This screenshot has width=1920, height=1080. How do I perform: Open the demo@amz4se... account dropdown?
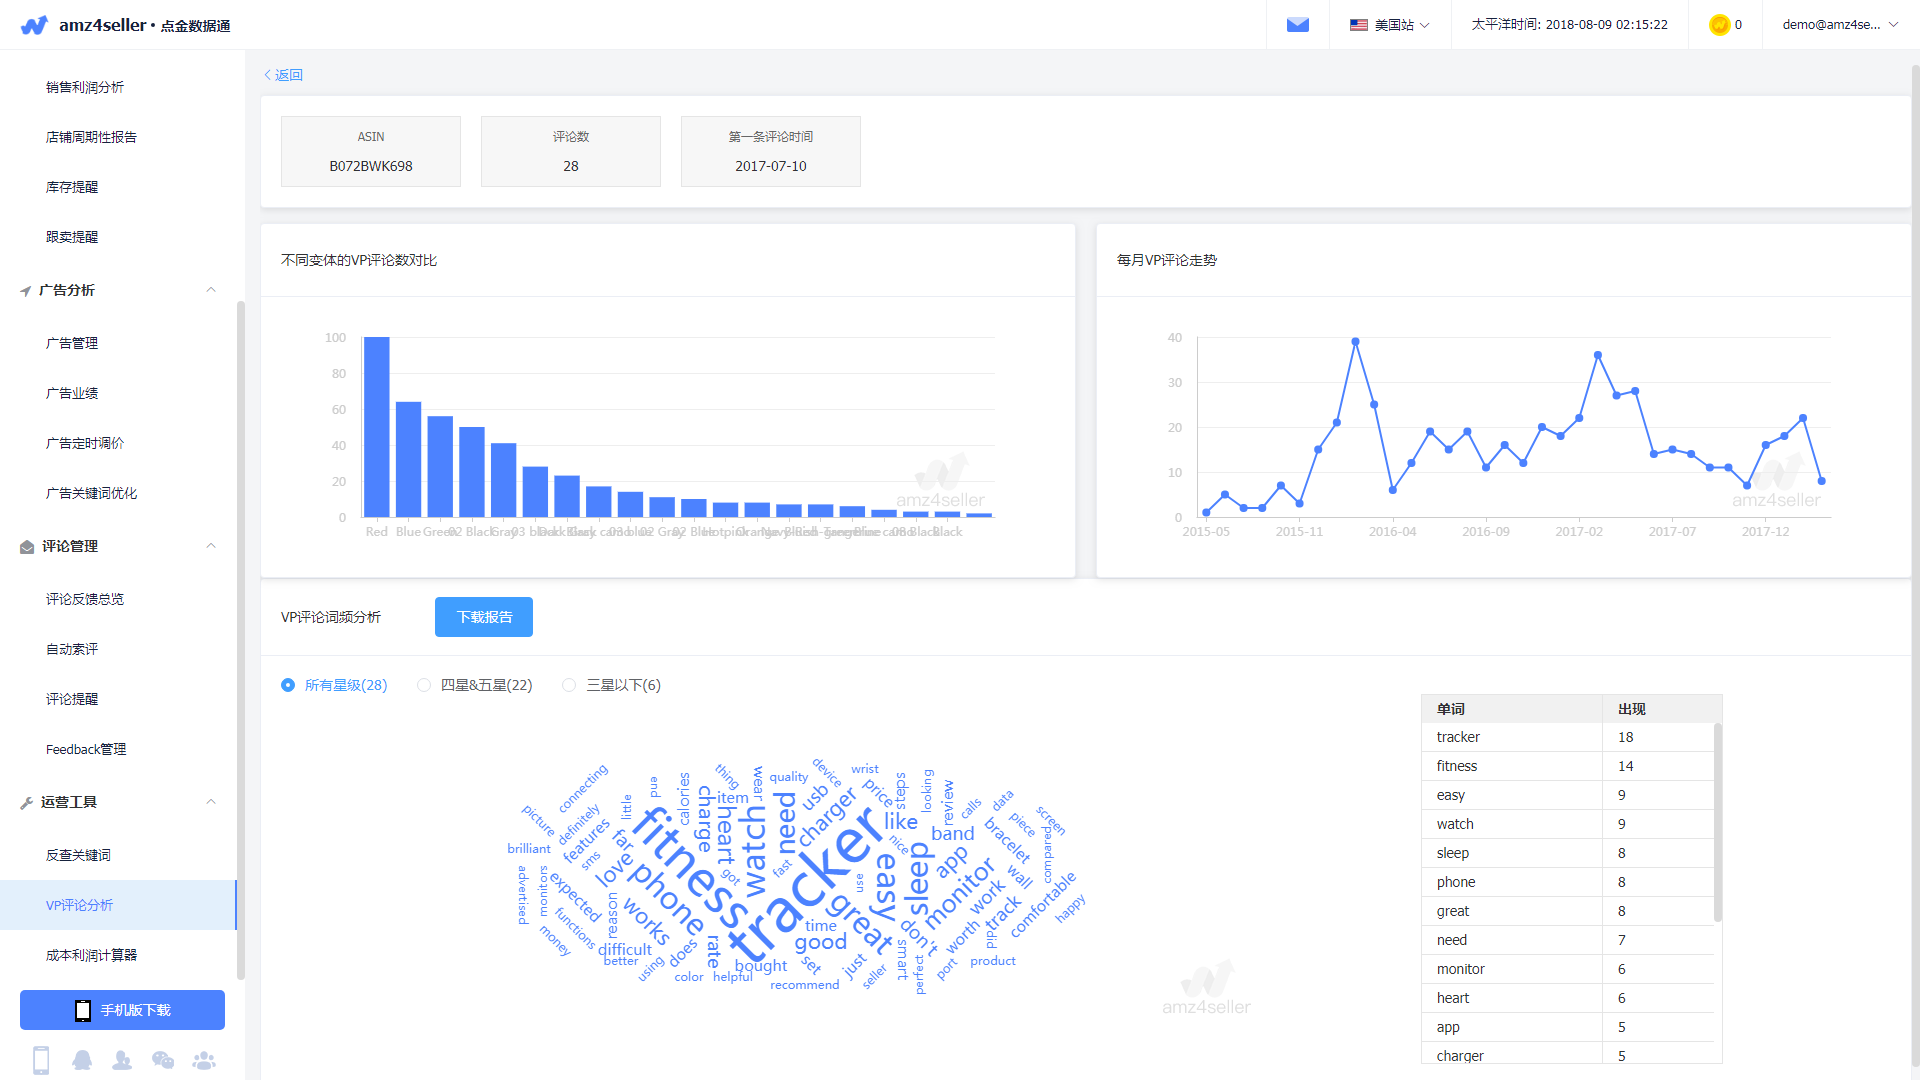point(1839,25)
